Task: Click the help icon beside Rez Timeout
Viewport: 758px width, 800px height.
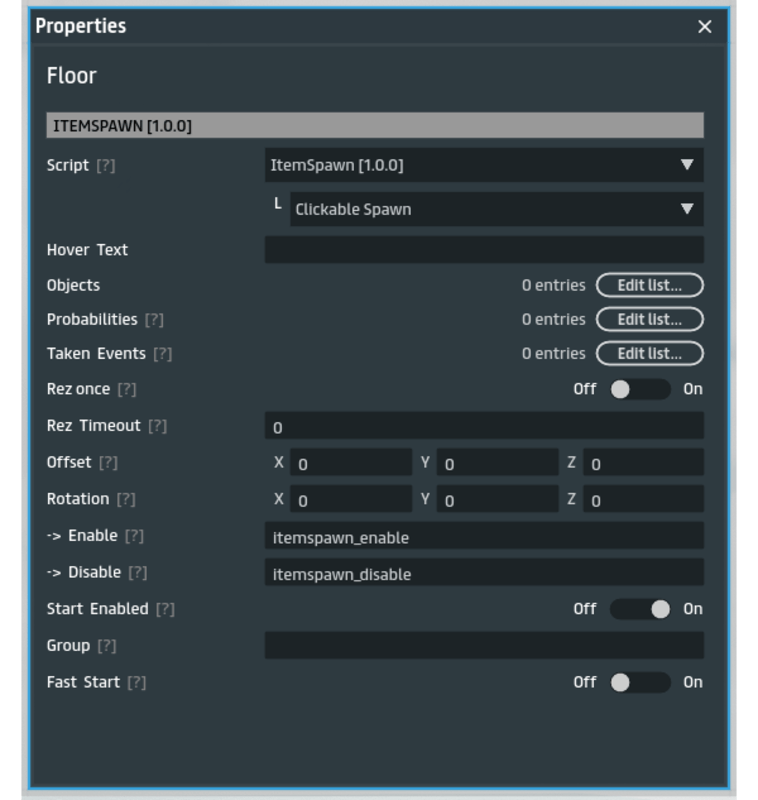Action: click(x=157, y=426)
